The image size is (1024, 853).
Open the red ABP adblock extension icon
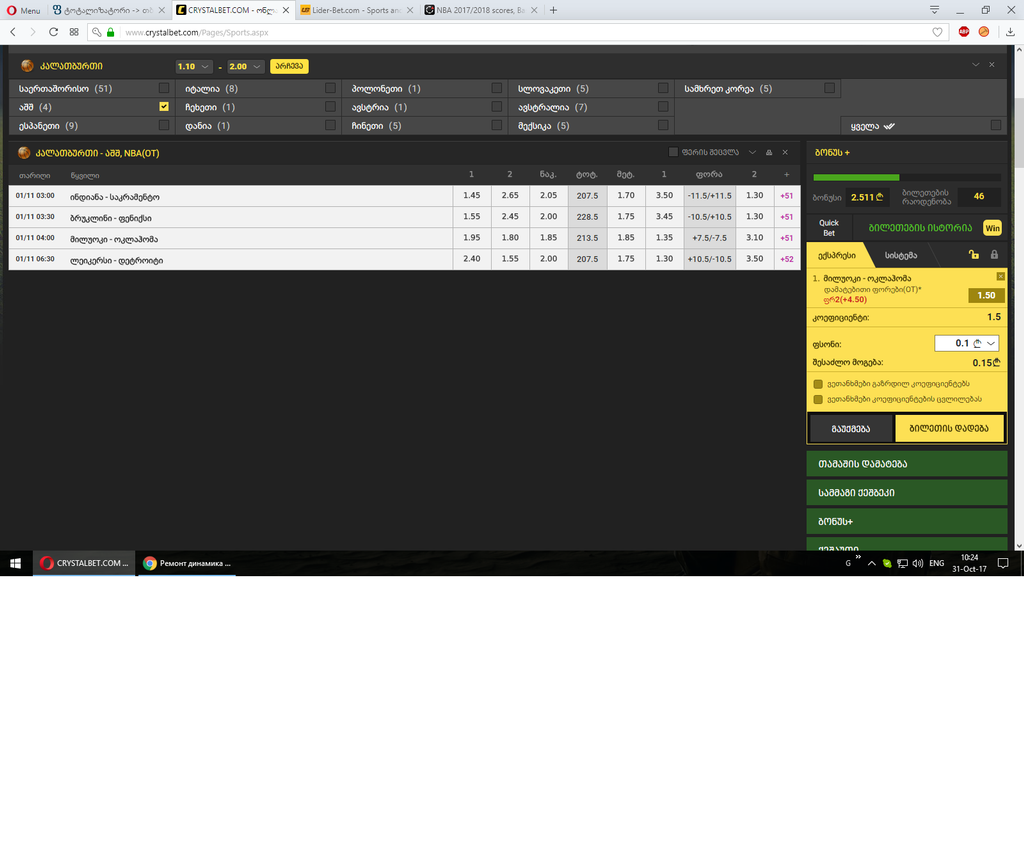(x=963, y=31)
